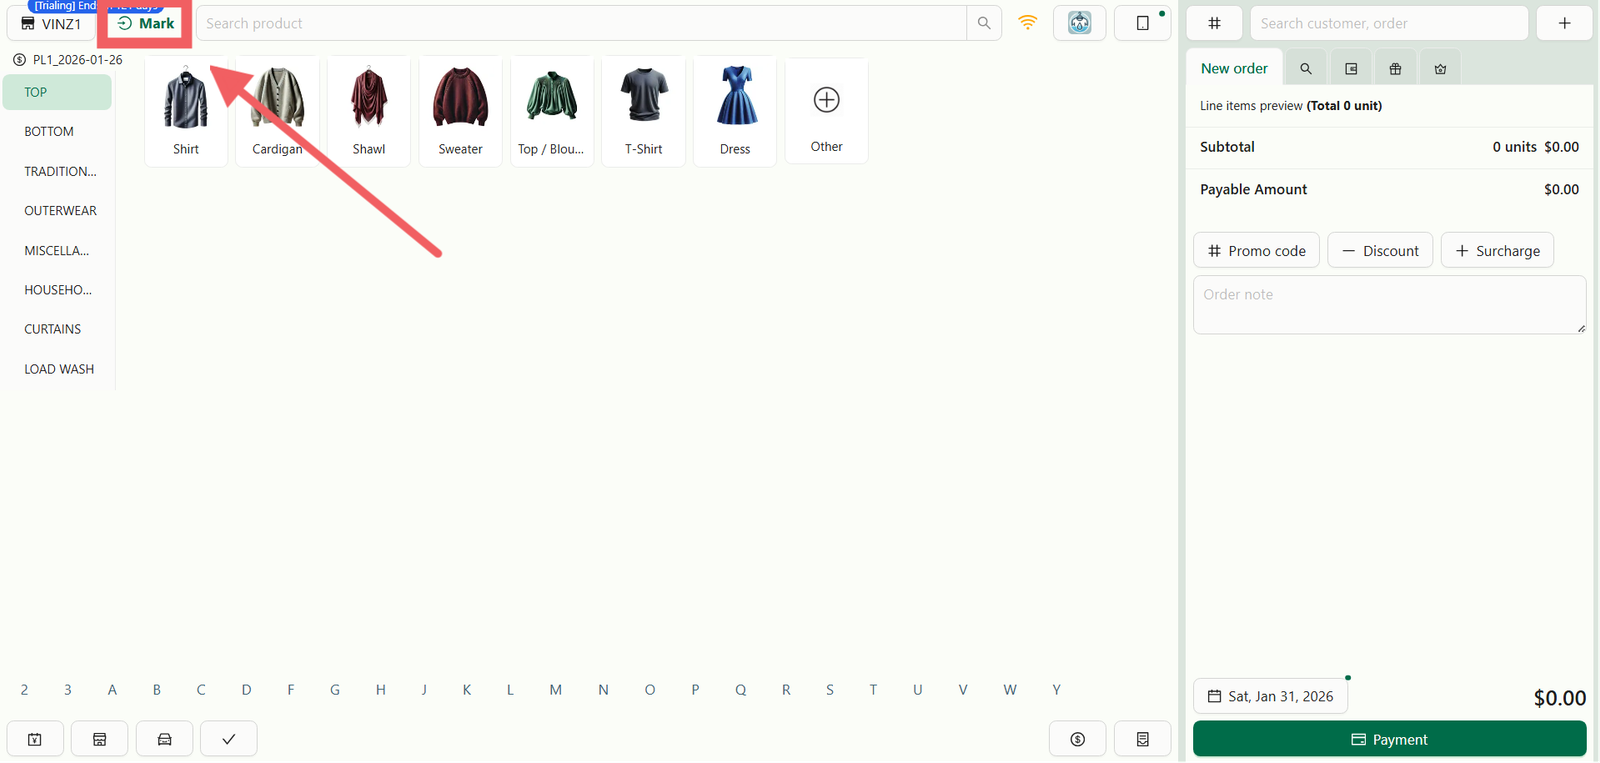Add a Cardigan product
Screen dimensions: 1600x763
click(277, 111)
